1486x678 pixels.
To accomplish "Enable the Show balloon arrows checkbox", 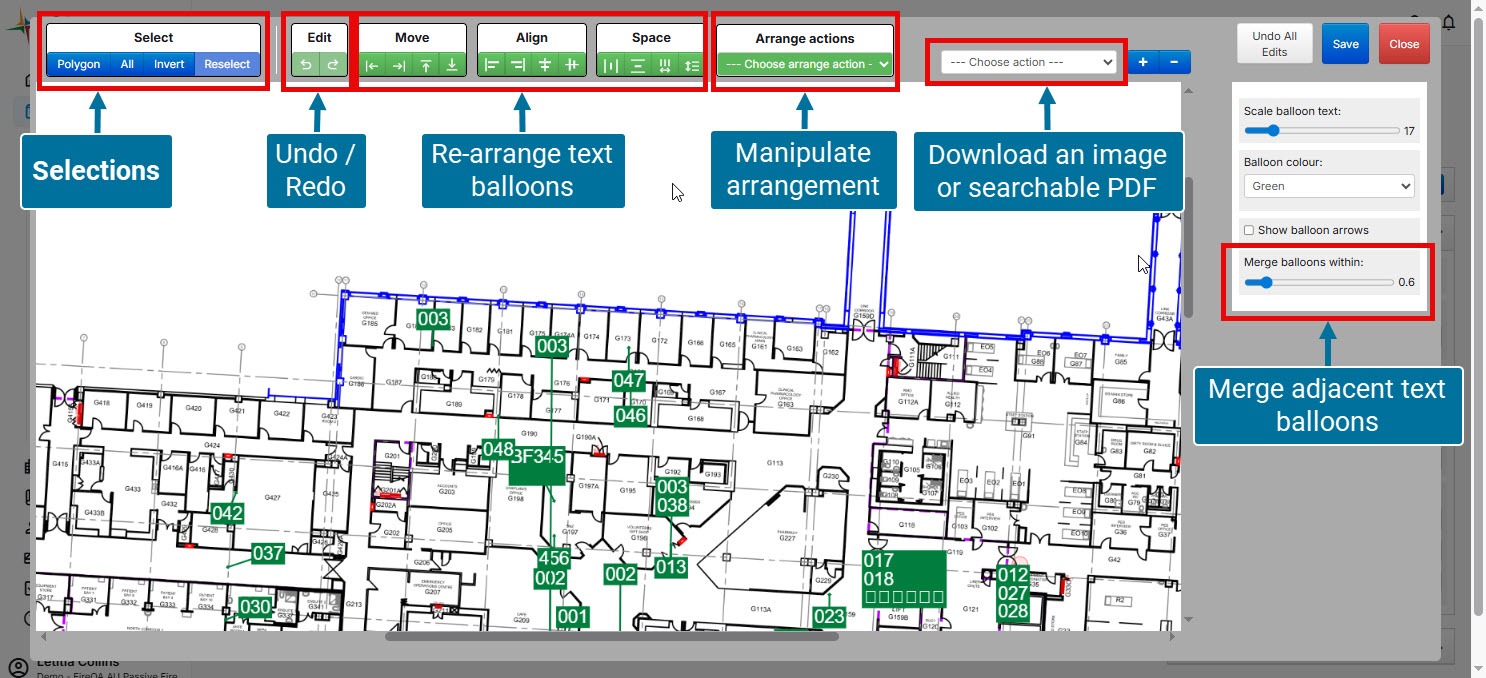I will (1248, 230).
